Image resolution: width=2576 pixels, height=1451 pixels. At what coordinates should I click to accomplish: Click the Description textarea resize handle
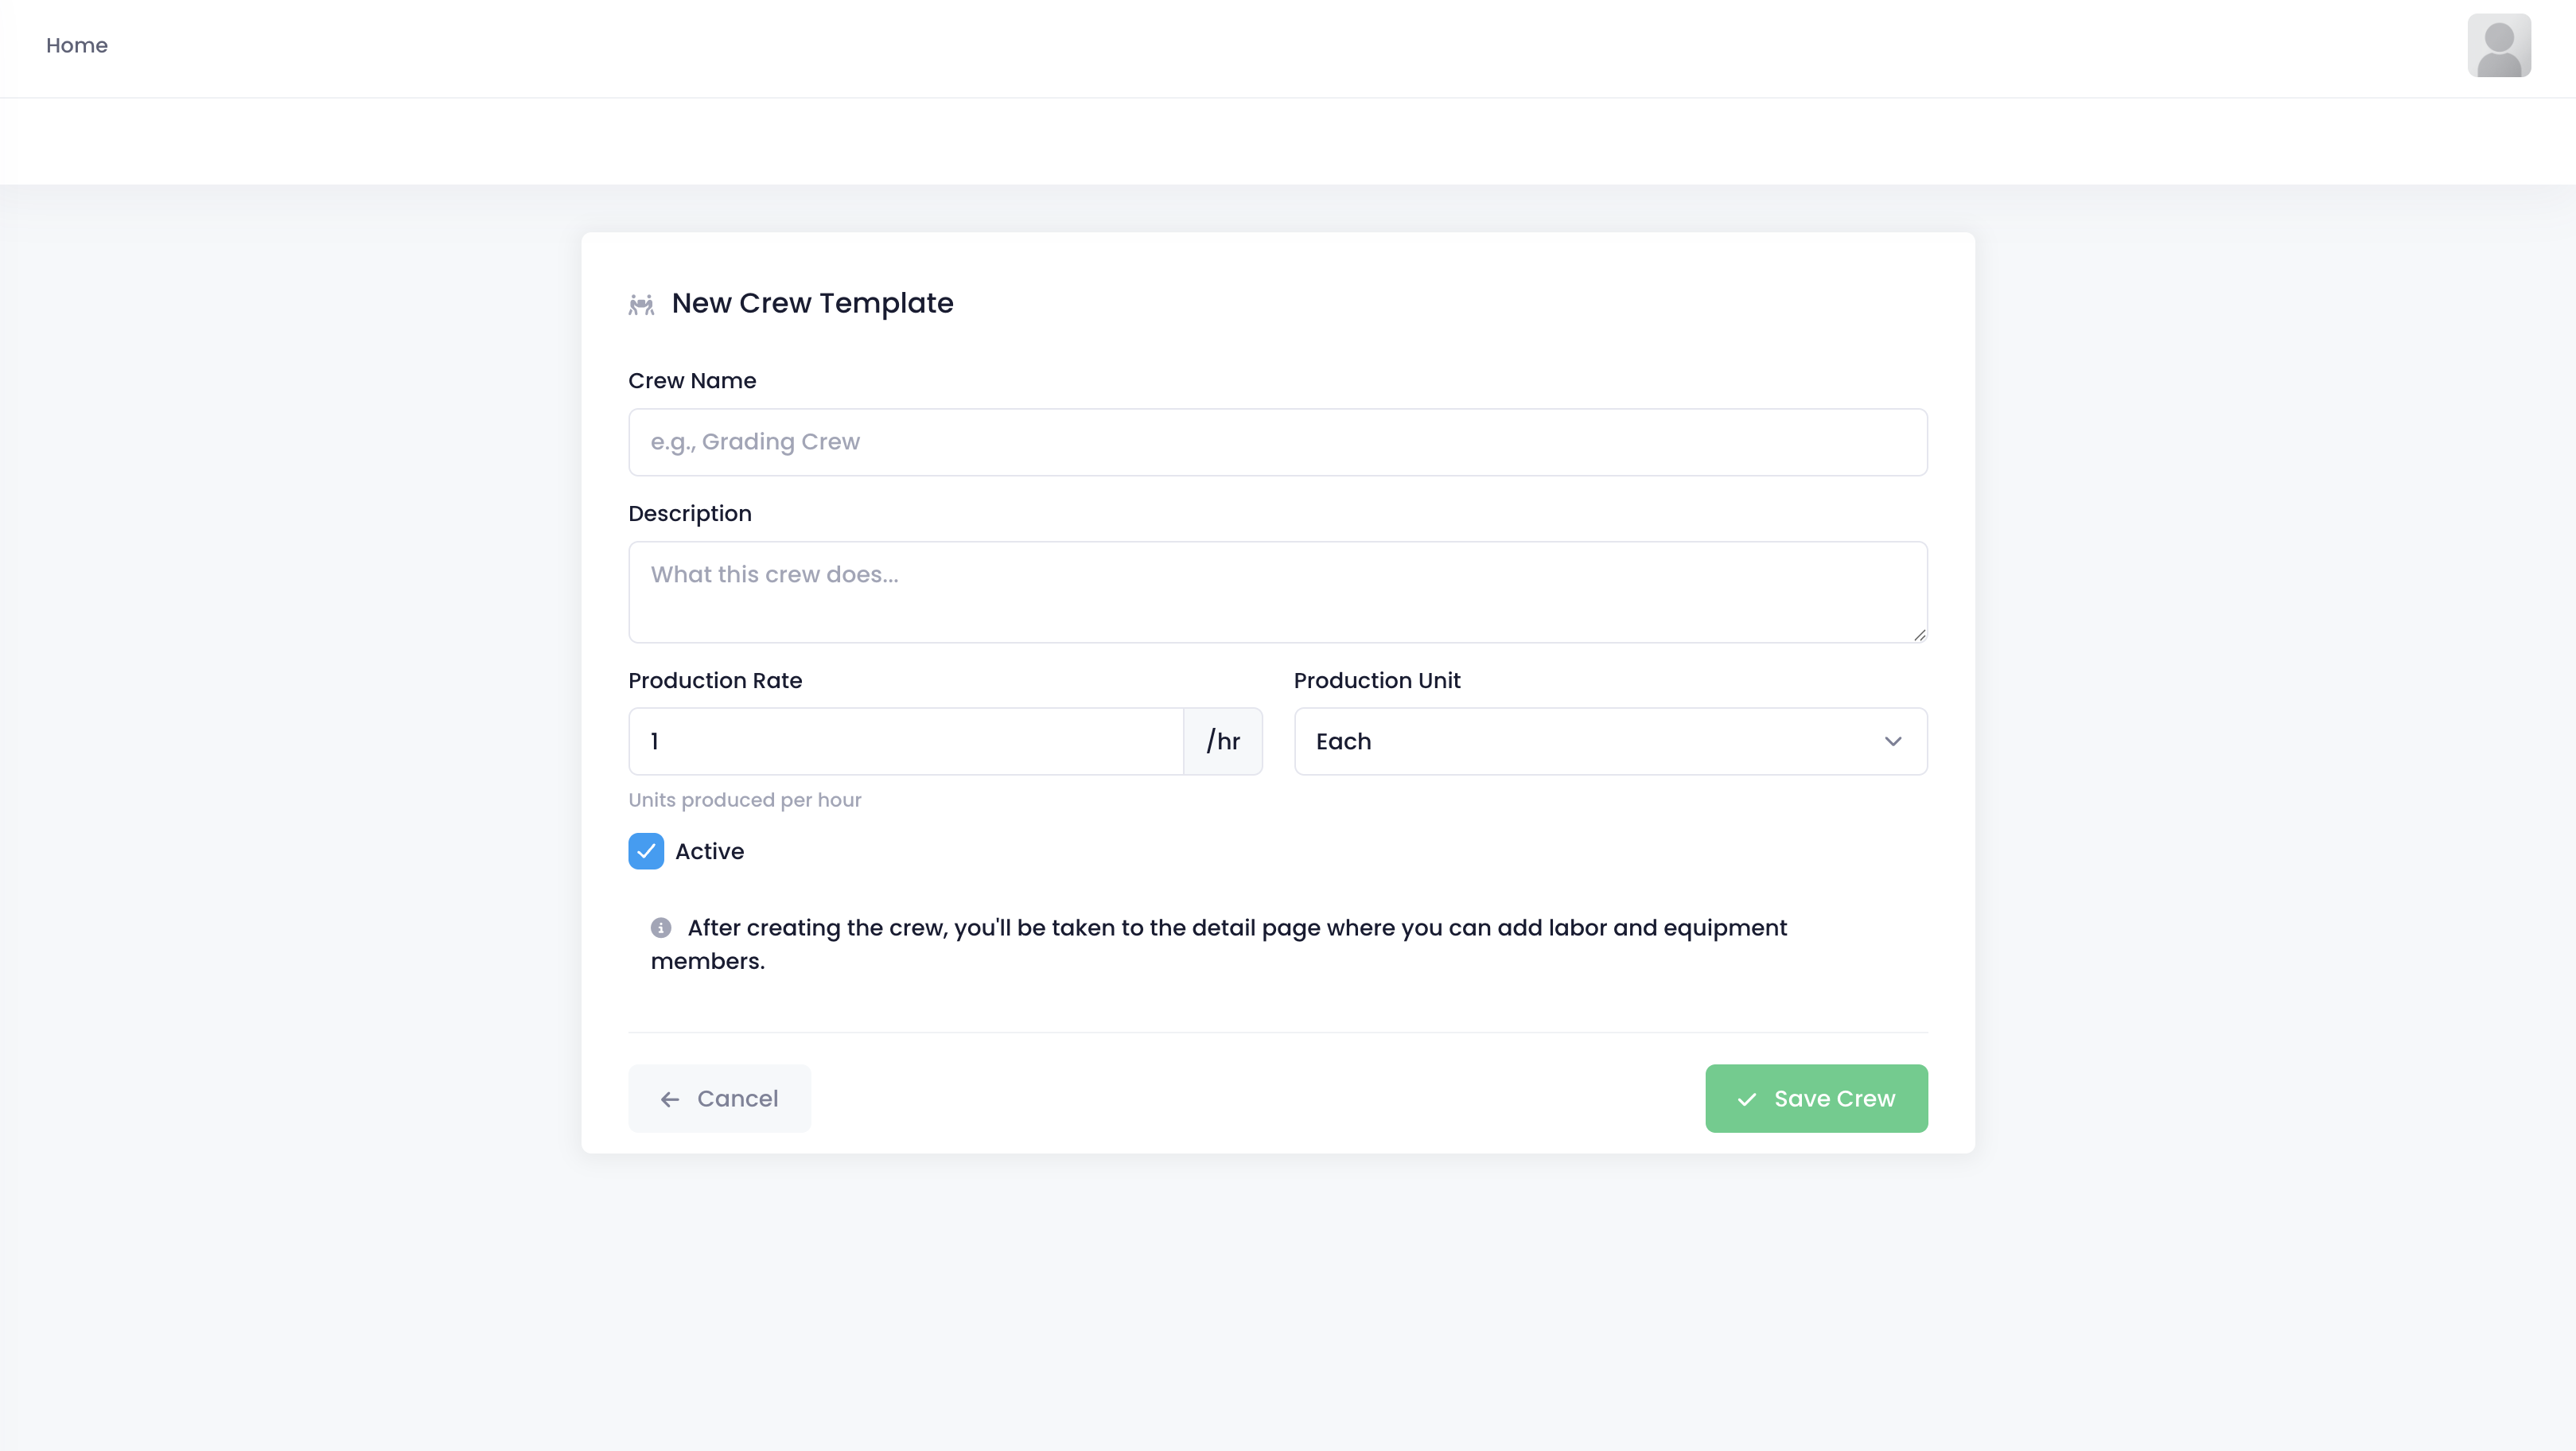tap(1919, 635)
